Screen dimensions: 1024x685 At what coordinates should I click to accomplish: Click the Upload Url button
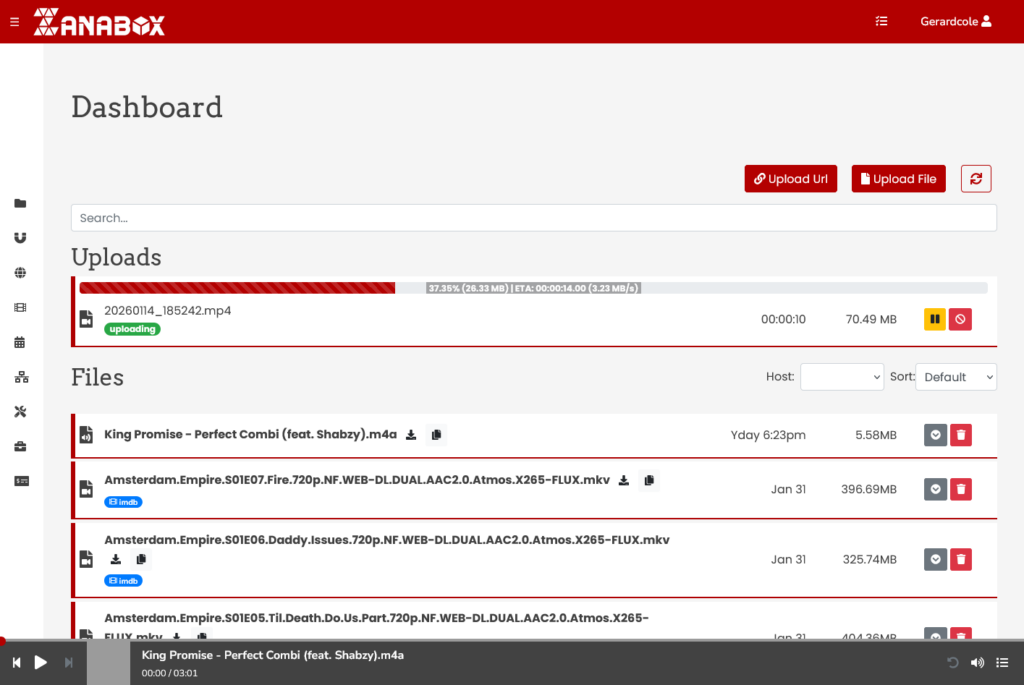(790, 178)
